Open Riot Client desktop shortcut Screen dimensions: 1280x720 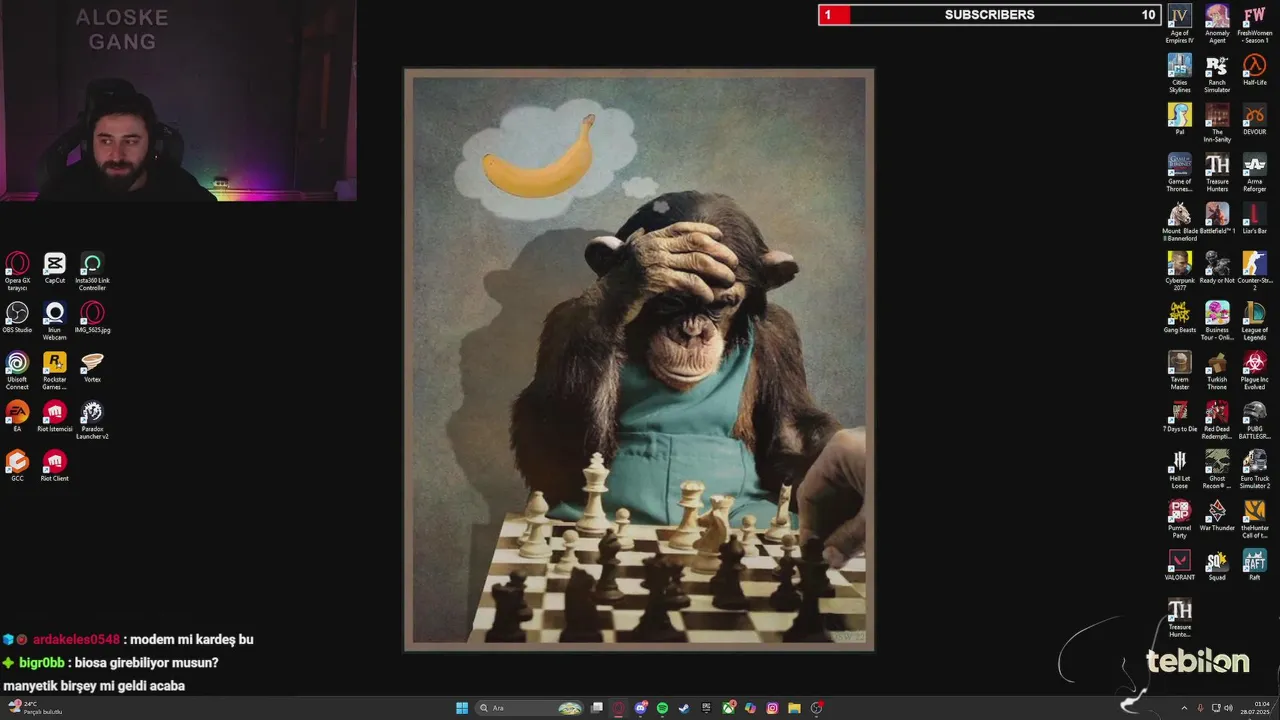point(55,465)
